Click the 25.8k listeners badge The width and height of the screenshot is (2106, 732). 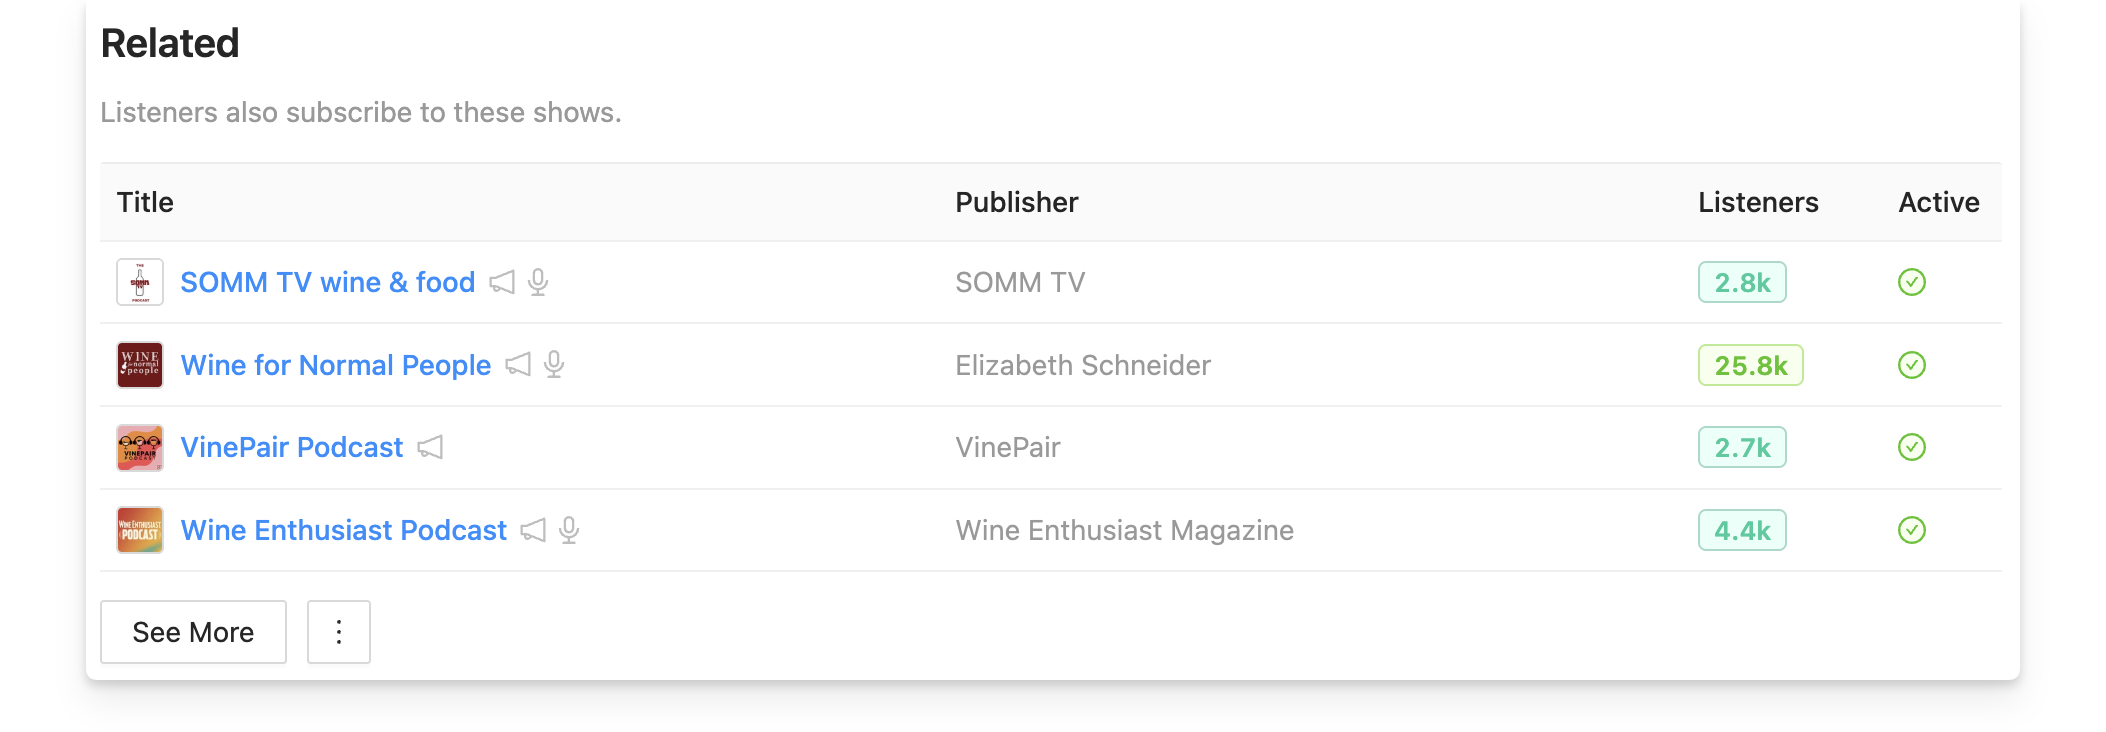click(x=1753, y=366)
